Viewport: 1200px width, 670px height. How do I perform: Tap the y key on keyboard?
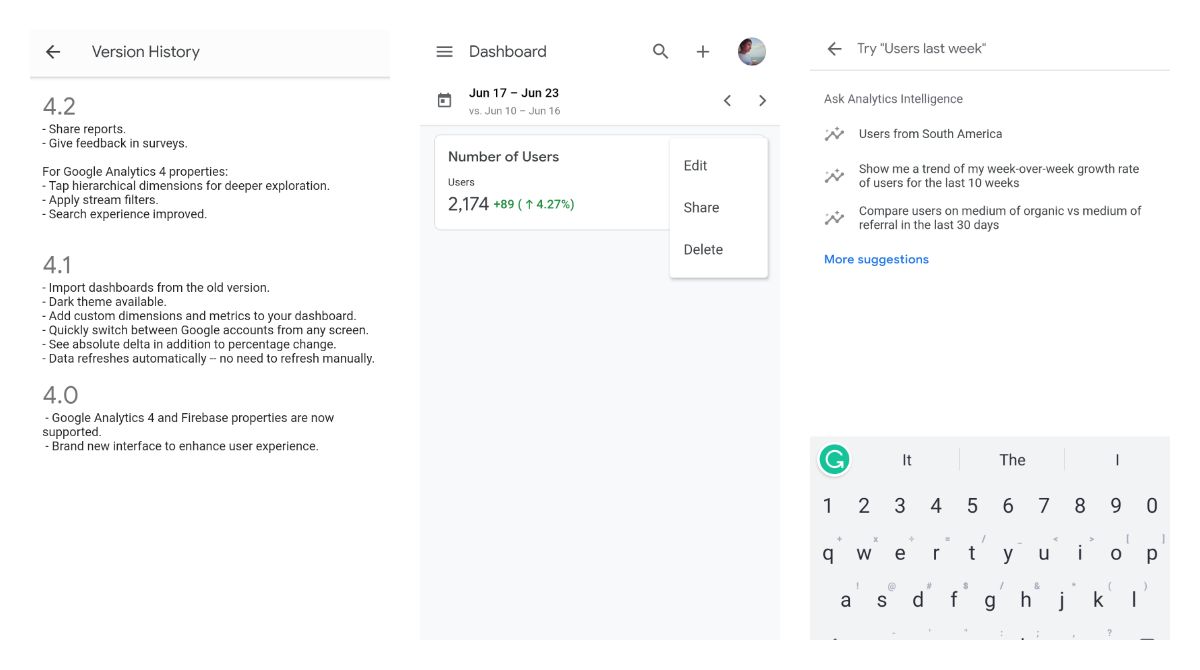(1008, 553)
